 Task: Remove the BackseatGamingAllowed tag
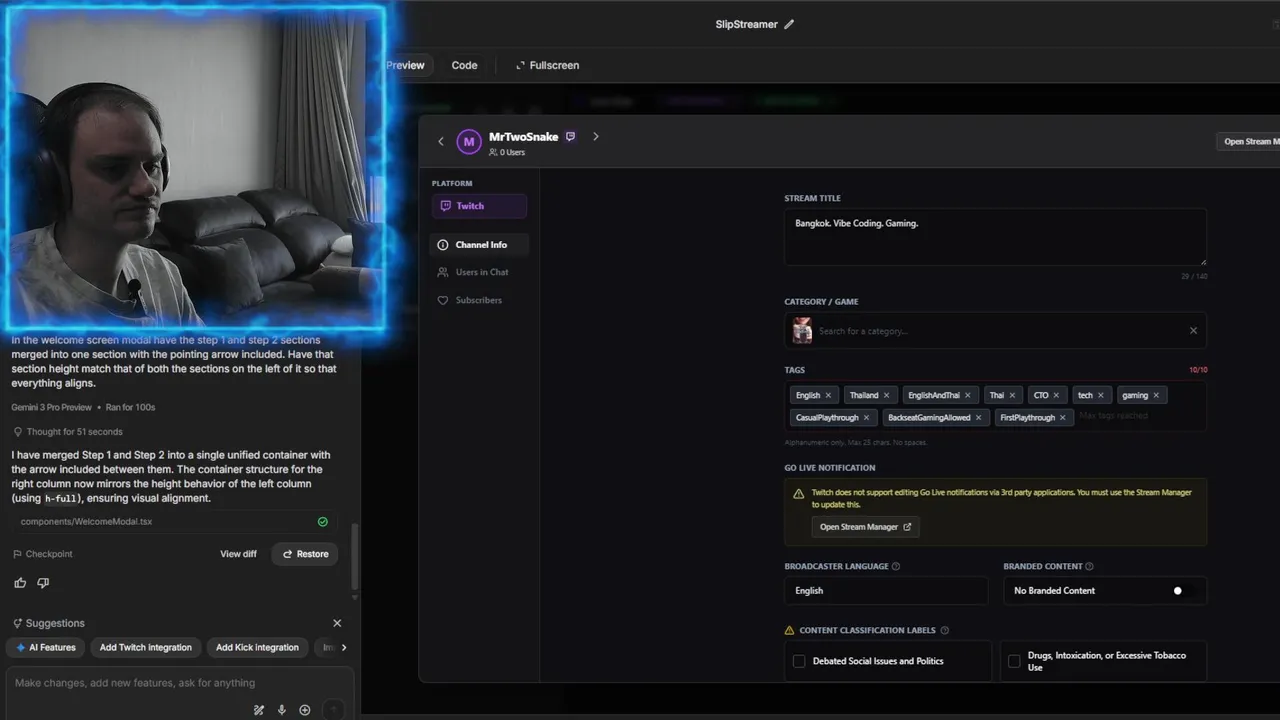coord(978,418)
